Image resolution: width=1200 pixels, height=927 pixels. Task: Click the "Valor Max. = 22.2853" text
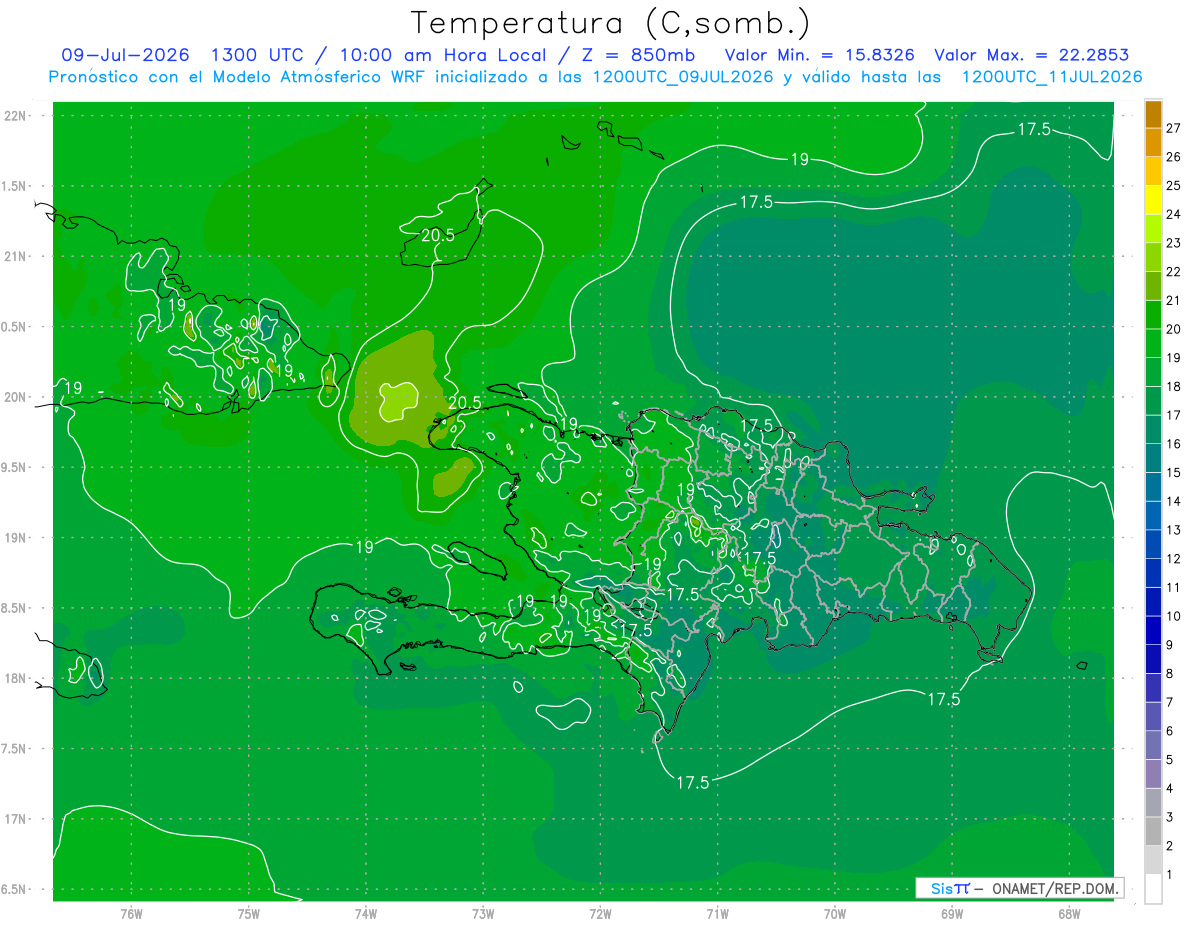(x=1034, y=55)
